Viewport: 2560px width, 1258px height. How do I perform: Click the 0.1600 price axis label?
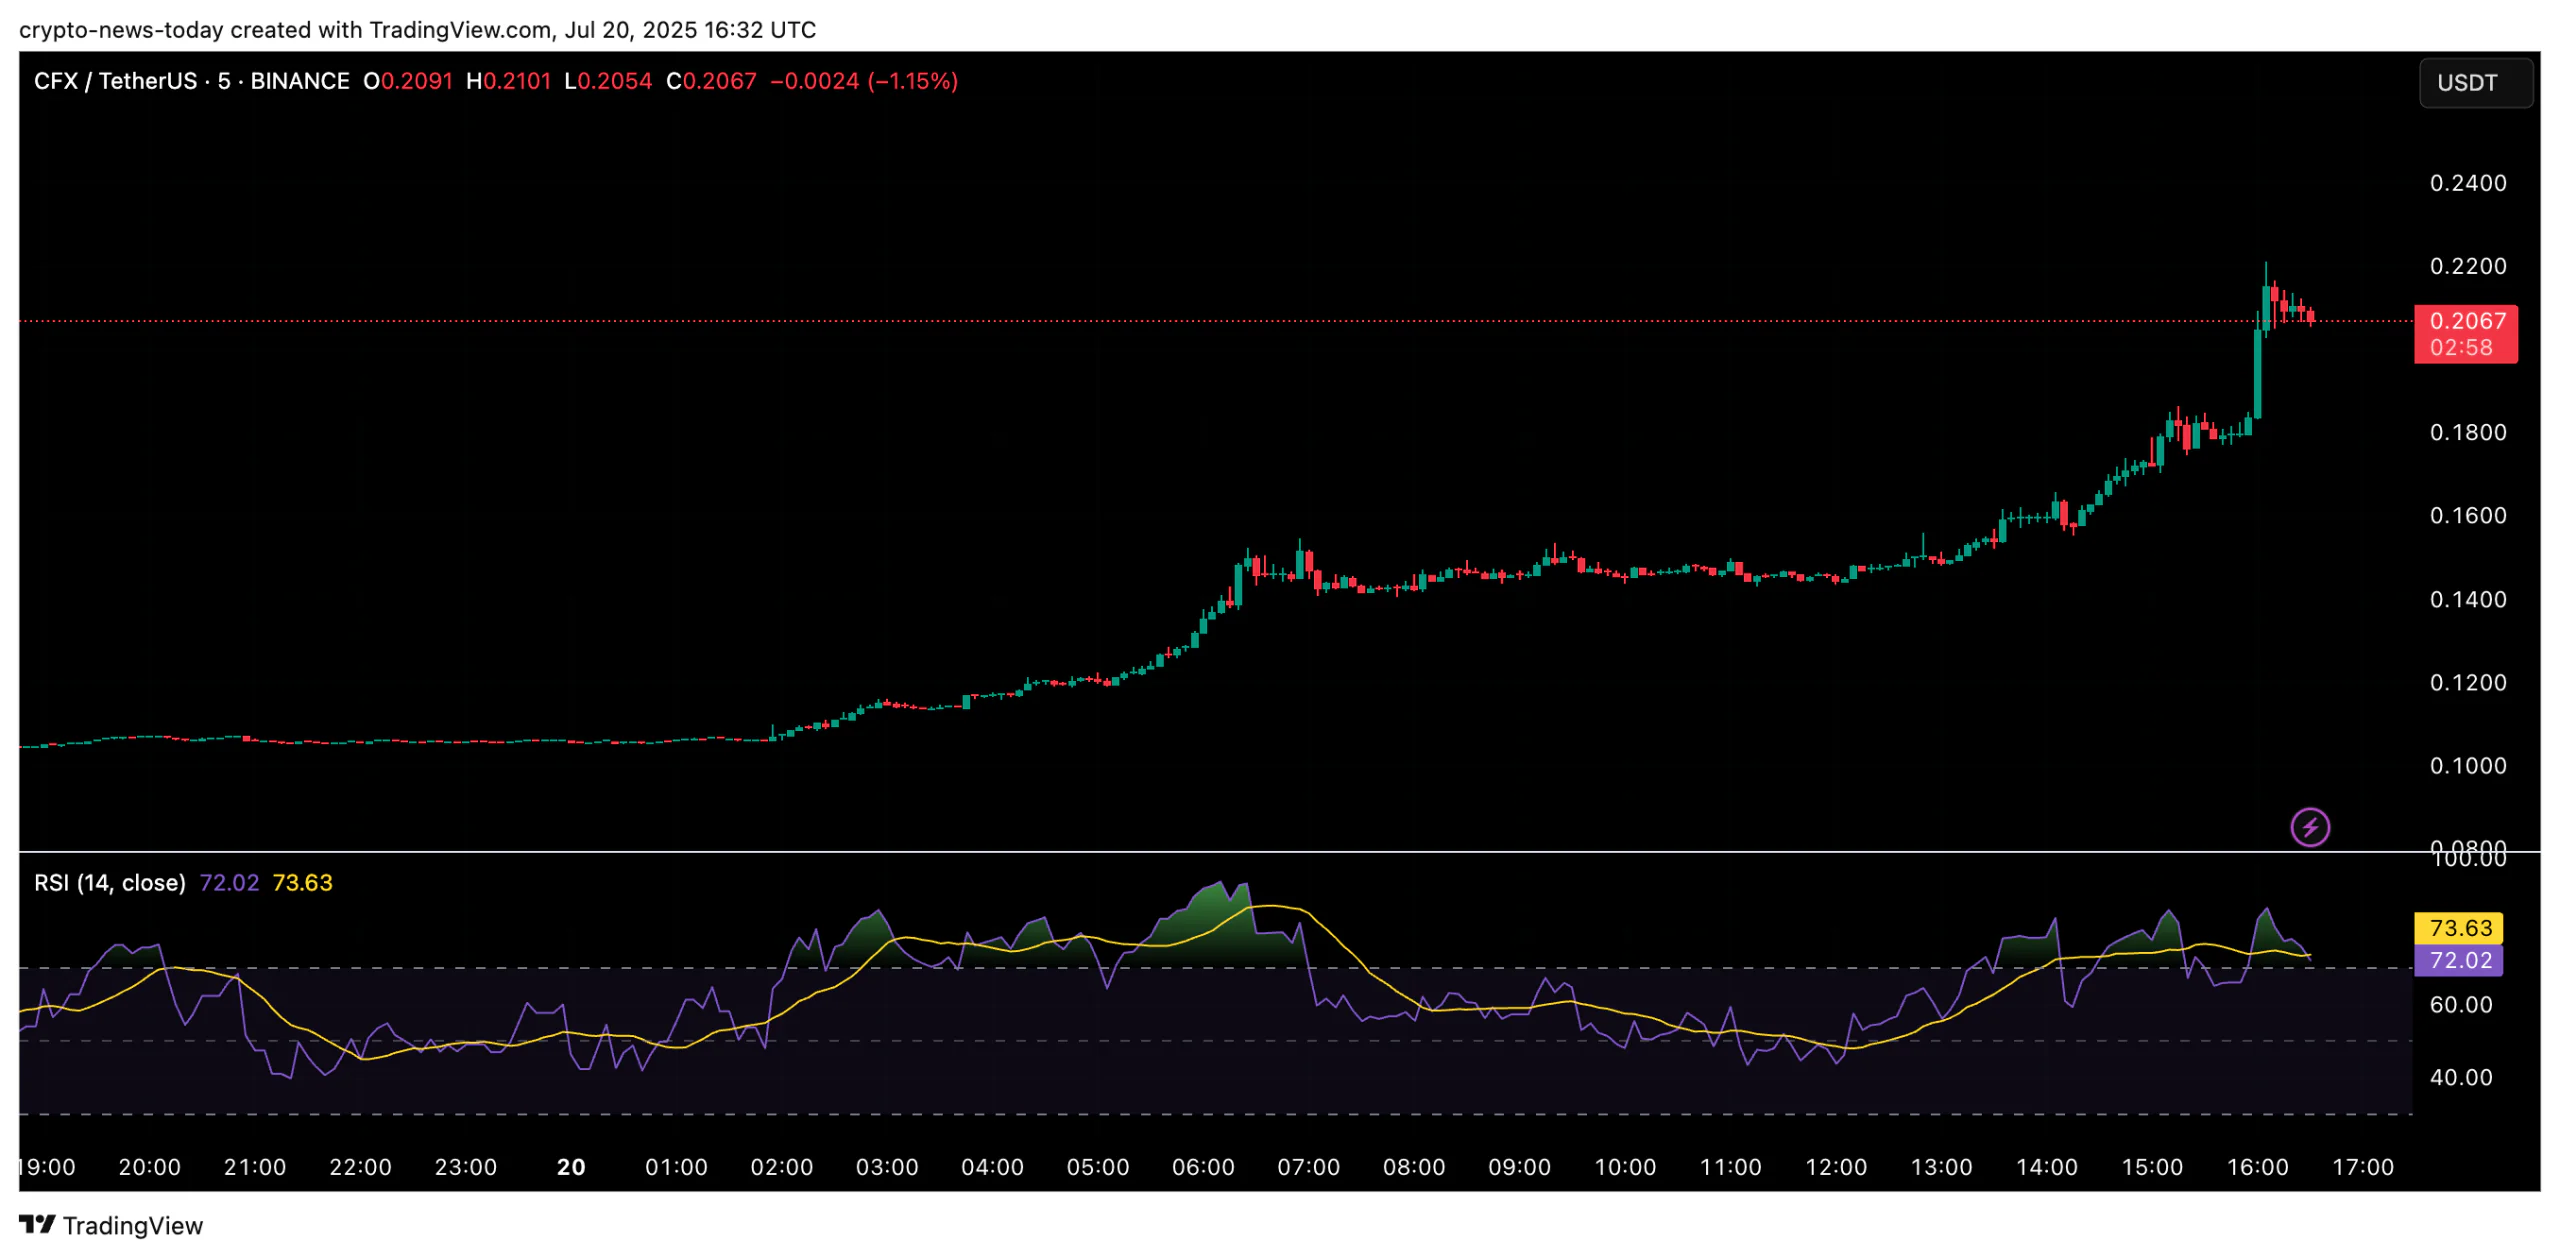click(2467, 515)
